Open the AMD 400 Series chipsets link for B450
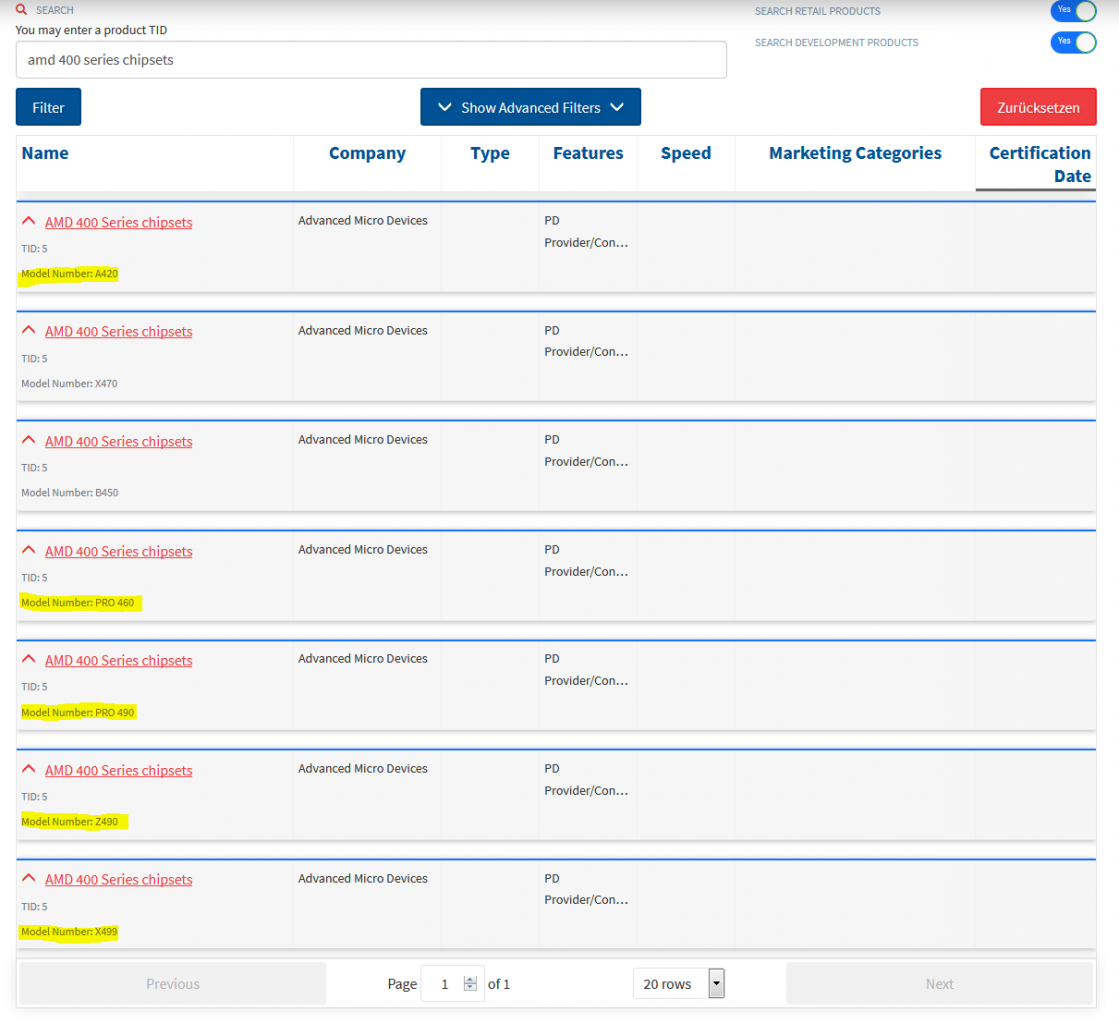Screen dimensions: 1119x1024 point(118,442)
